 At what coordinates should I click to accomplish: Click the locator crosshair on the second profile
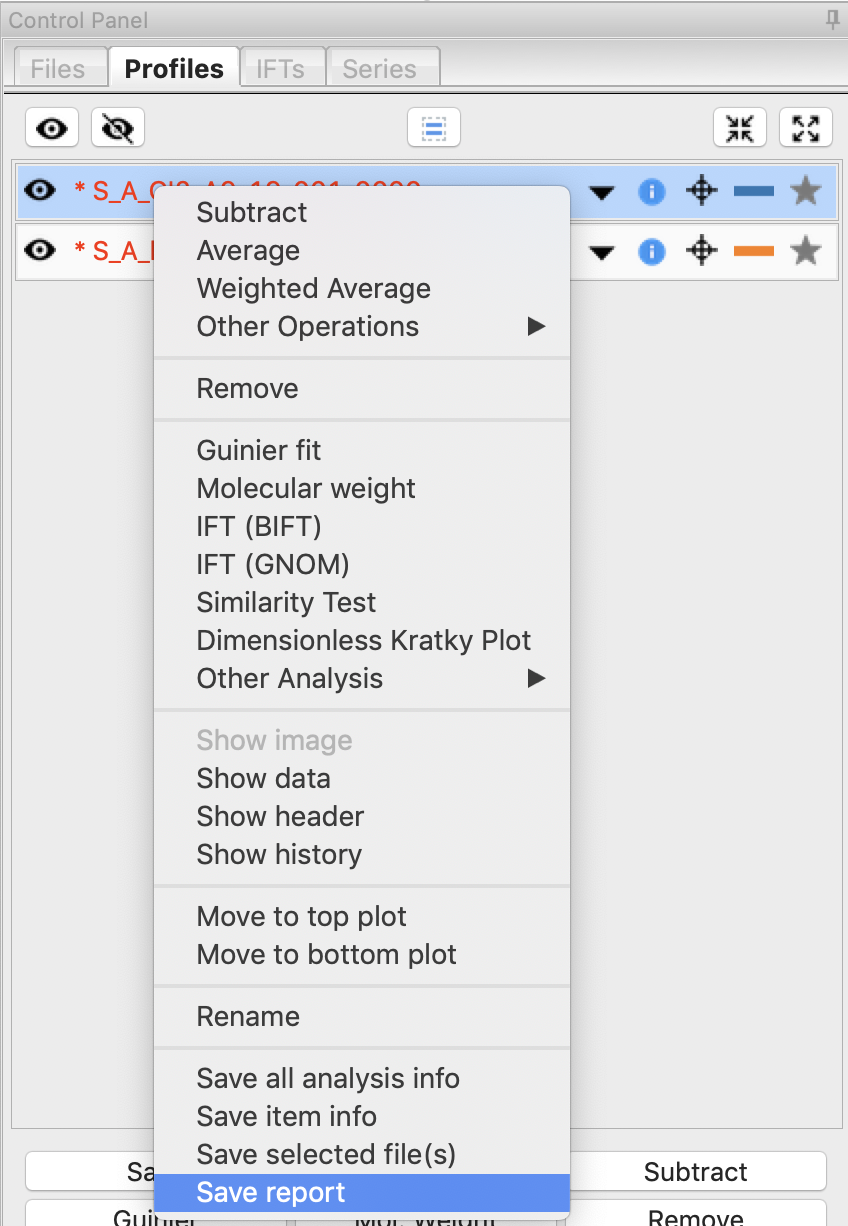point(702,251)
